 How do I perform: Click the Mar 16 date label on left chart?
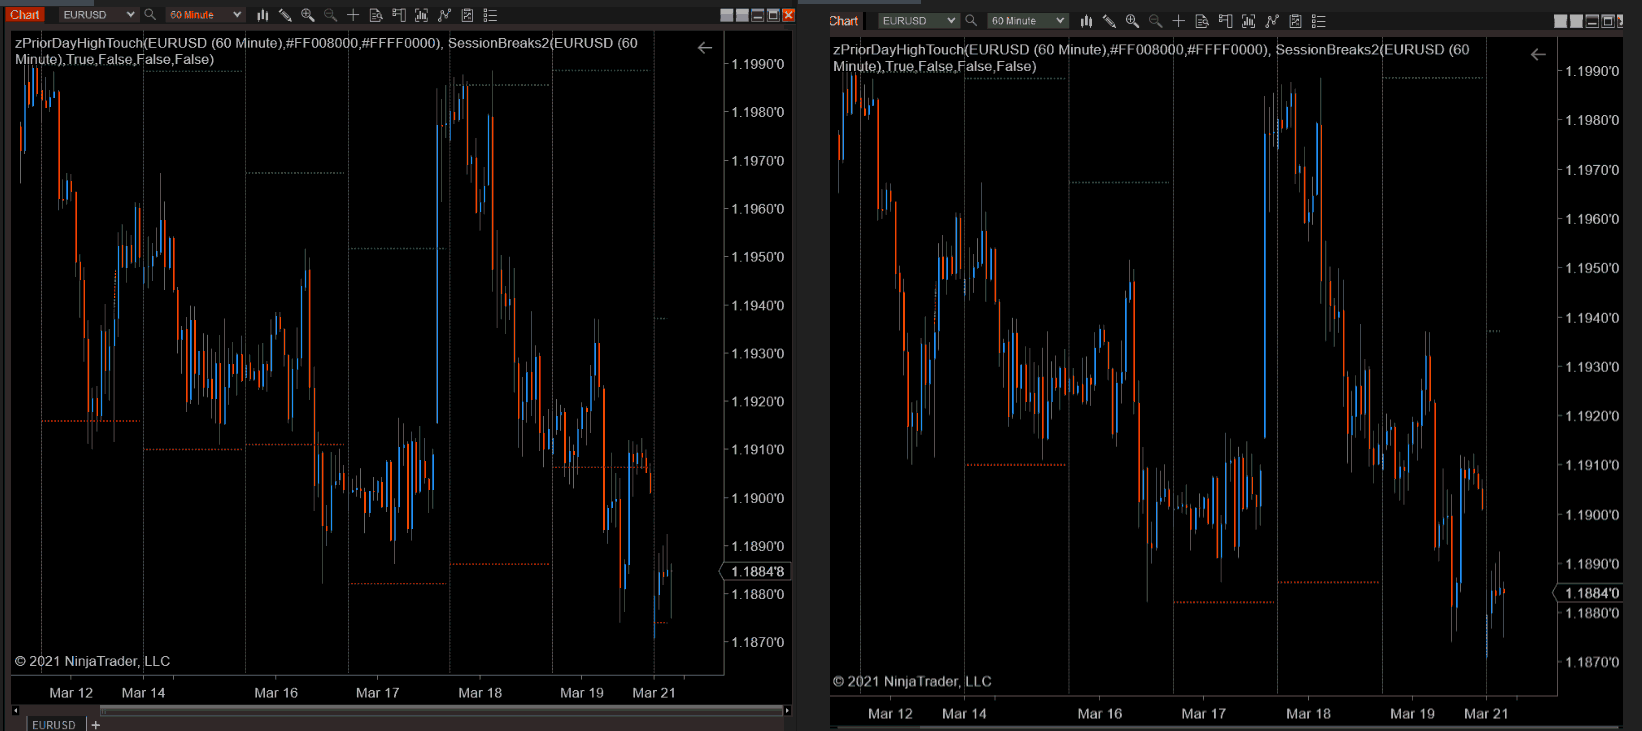point(276,693)
